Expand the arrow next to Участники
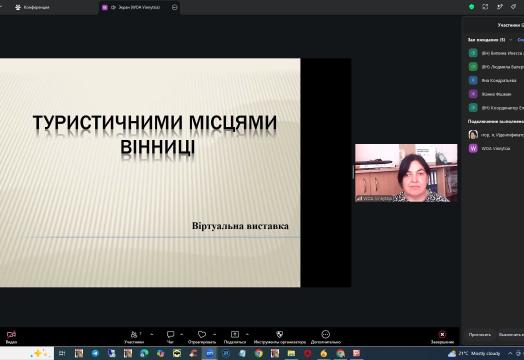 [152, 334]
